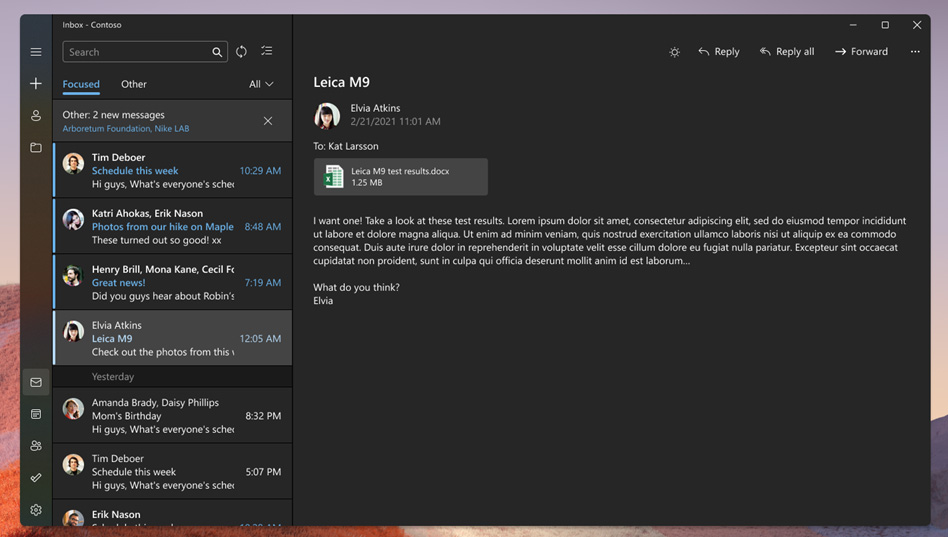The height and width of the screenshot is (537, 948).
Task: Select the Focused inbox tab
Action: 81,84
